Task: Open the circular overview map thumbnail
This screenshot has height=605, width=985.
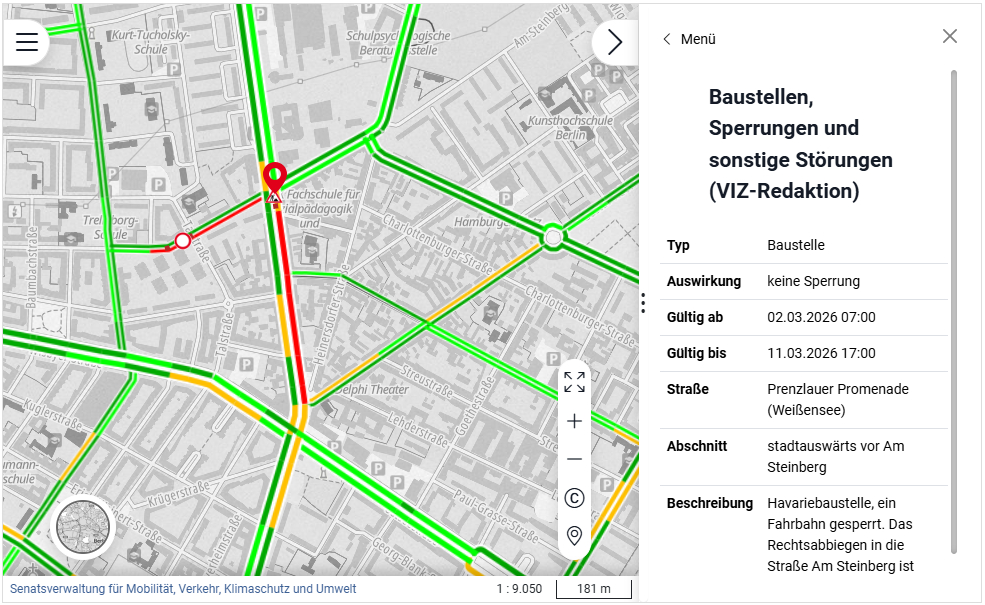Action: pyautogui.click(x=83, y=526)
